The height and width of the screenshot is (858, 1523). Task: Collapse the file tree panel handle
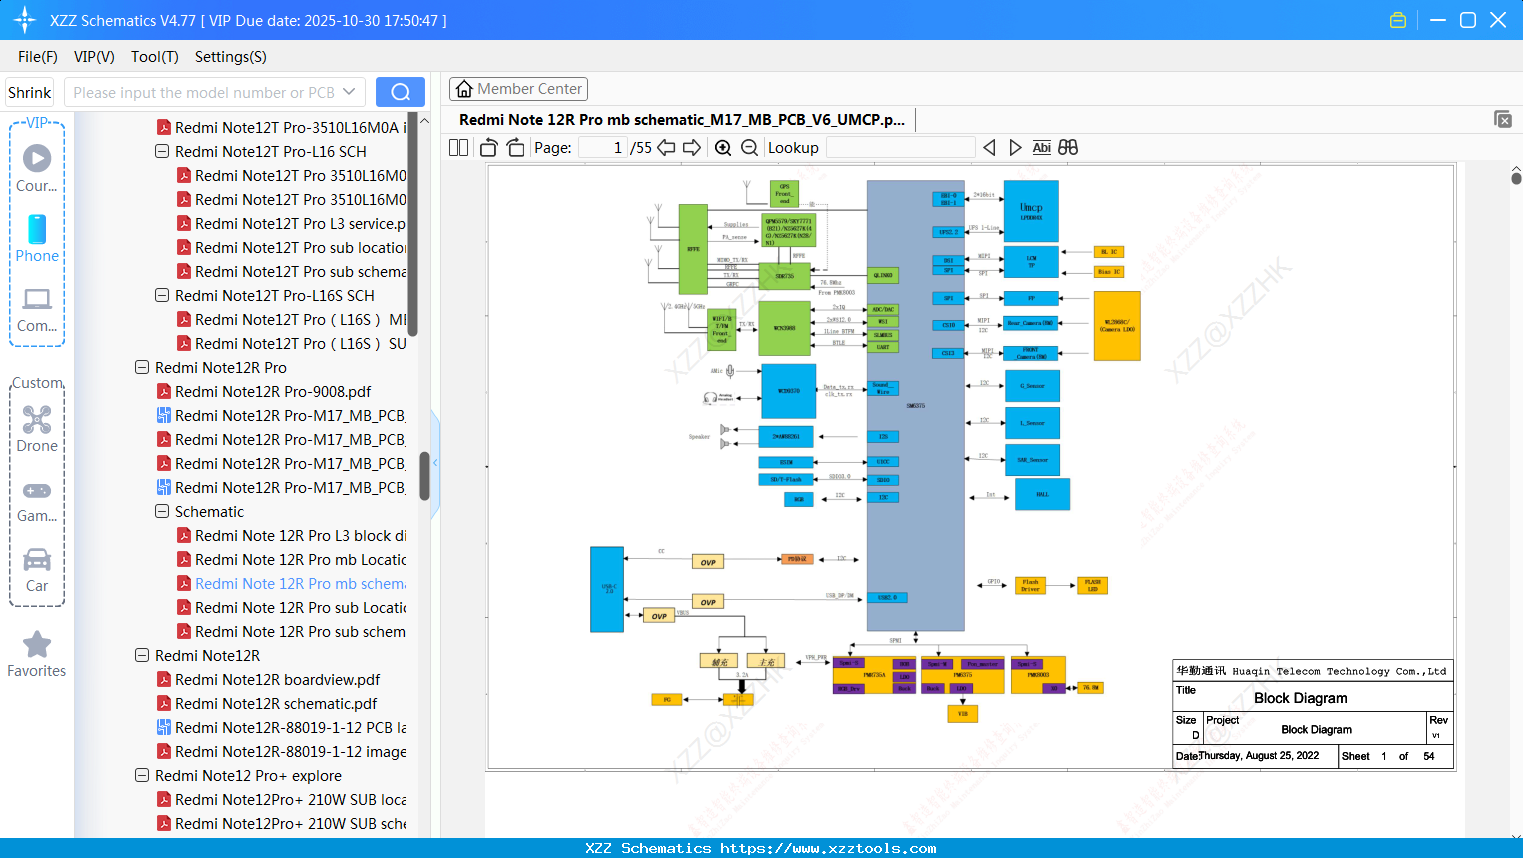pyautogui.click(x=435, y=463)
